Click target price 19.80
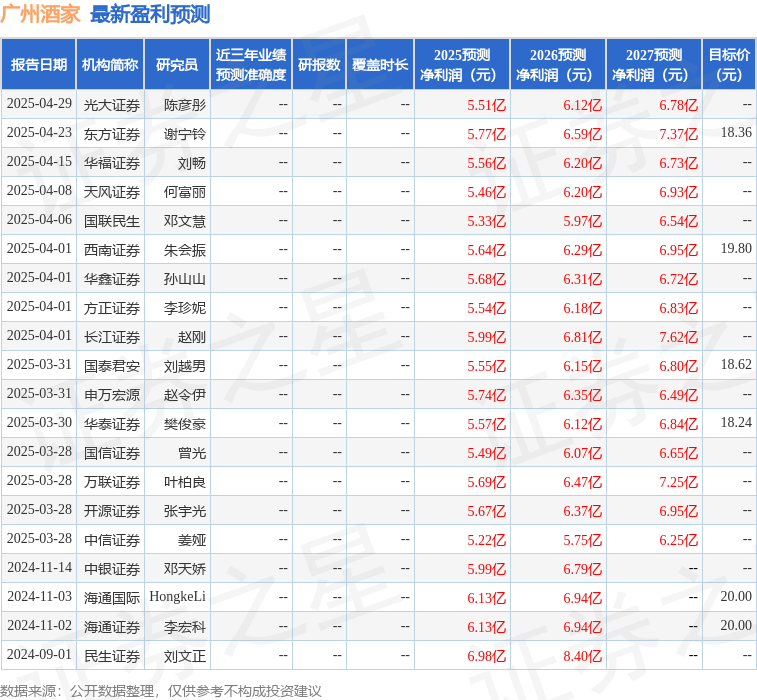 [736, 248]
